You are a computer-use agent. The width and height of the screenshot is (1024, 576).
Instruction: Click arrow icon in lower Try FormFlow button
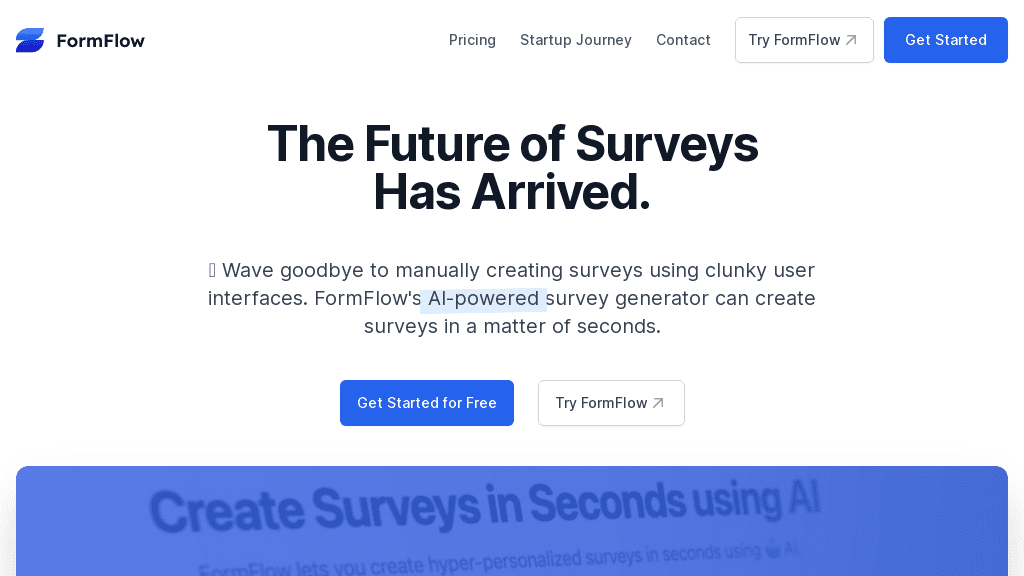tap(658, 403)
